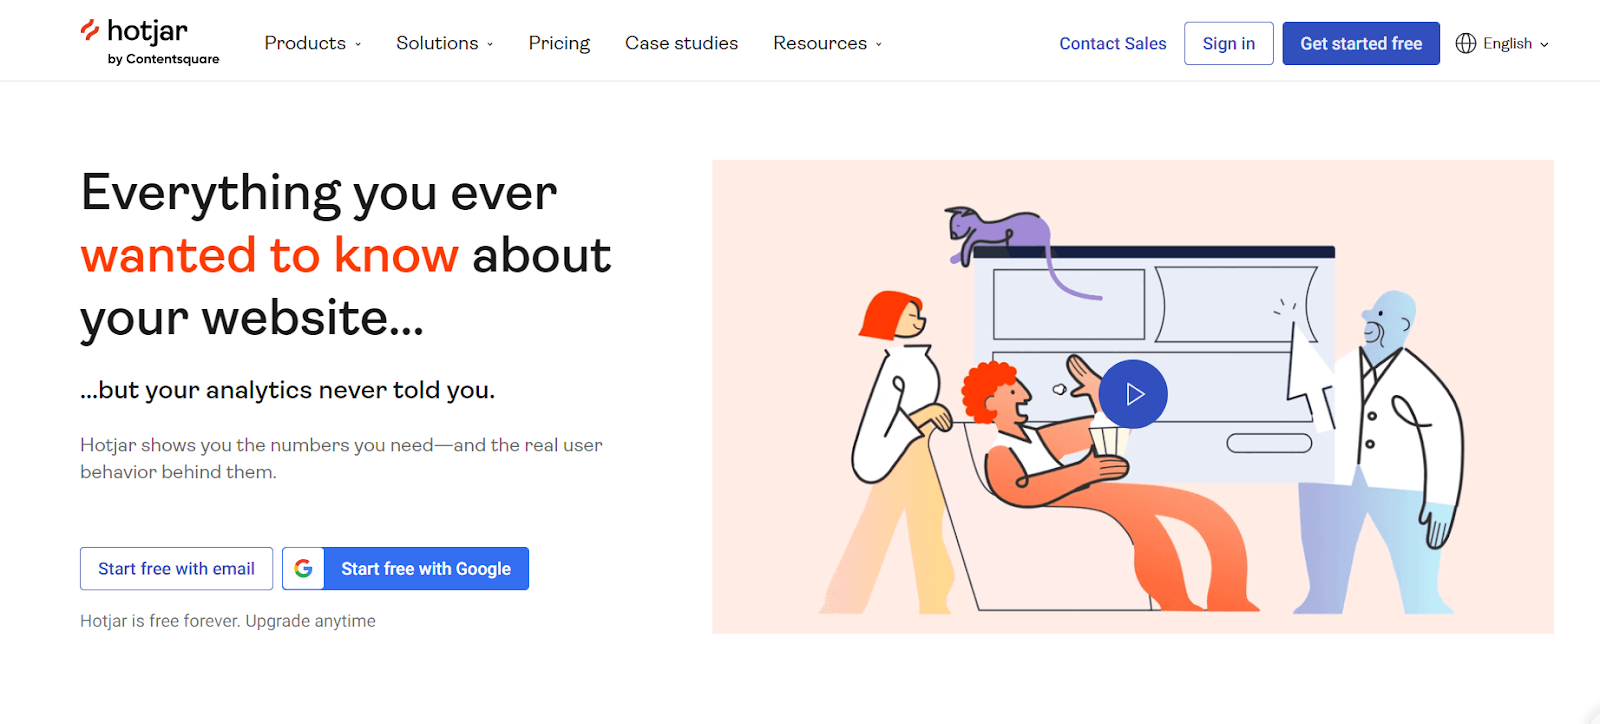Image resolution: width=1600 pixels, height=724 pixels.
Task: Open the Pricing page
Action: [559, 43]
